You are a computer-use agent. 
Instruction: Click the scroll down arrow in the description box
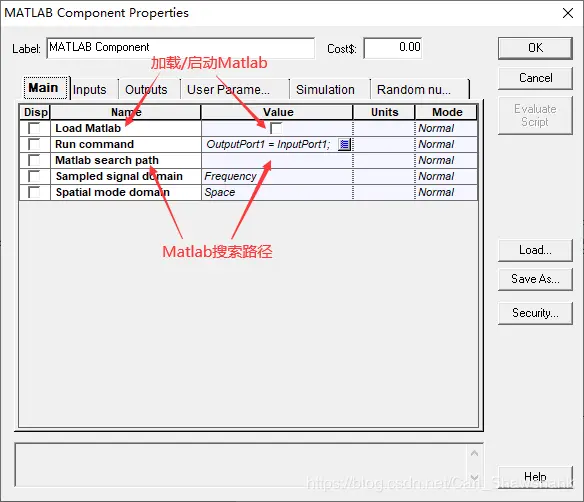(x=474, y=477)
